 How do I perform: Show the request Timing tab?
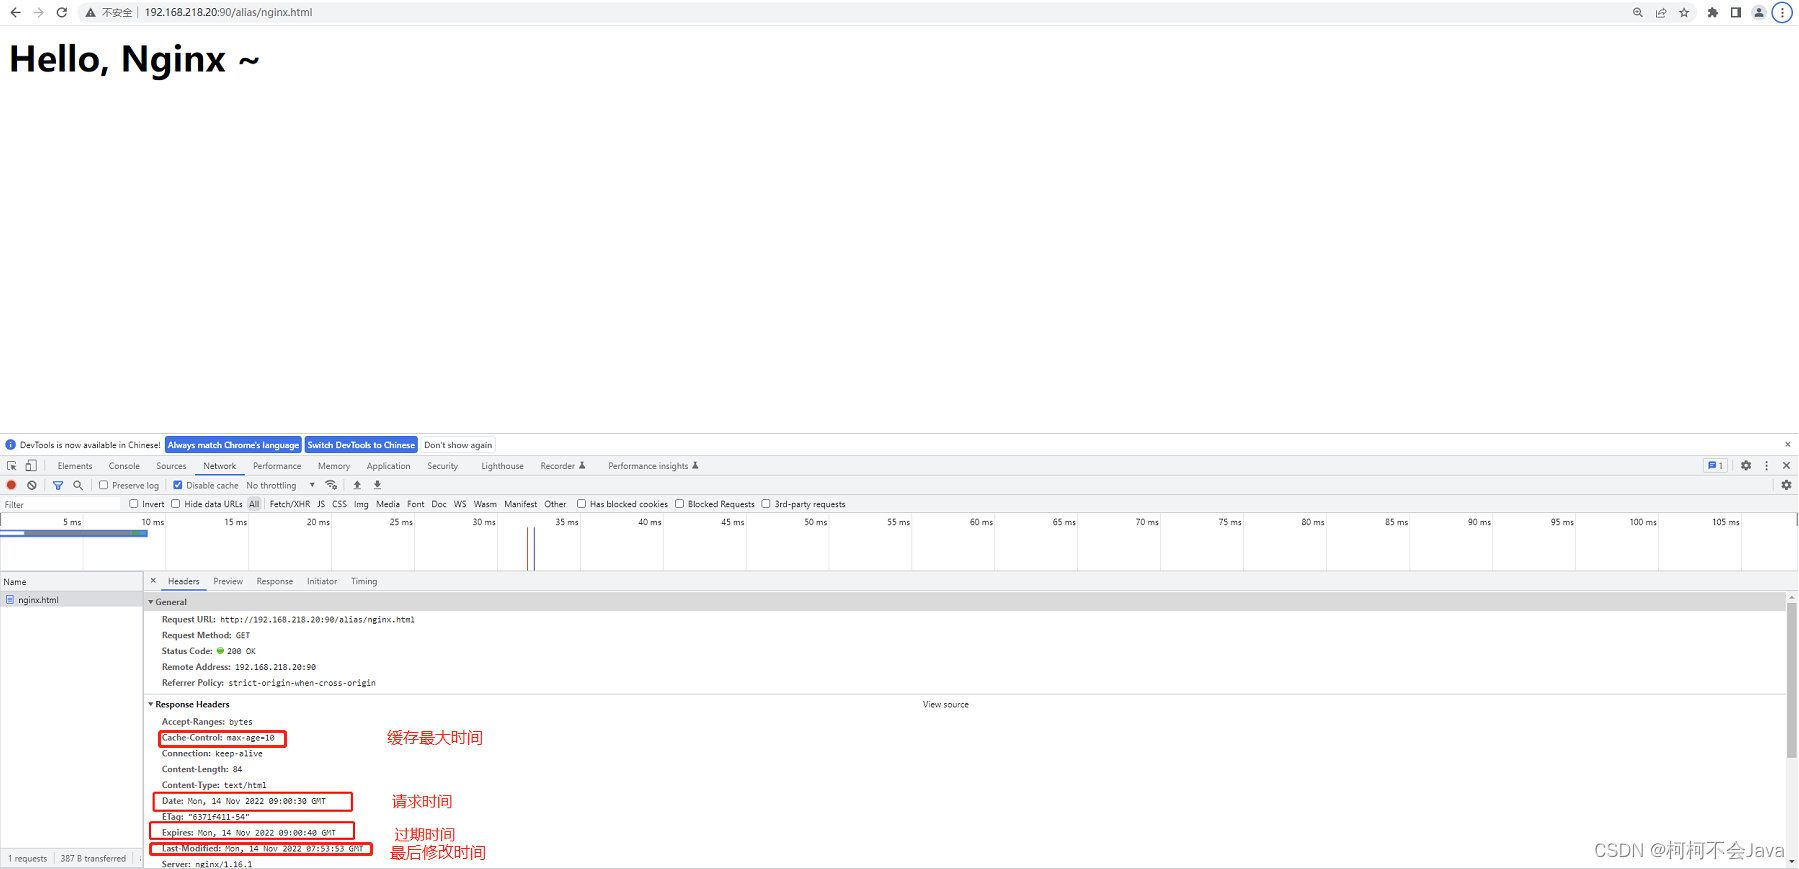tap(364, 581)
